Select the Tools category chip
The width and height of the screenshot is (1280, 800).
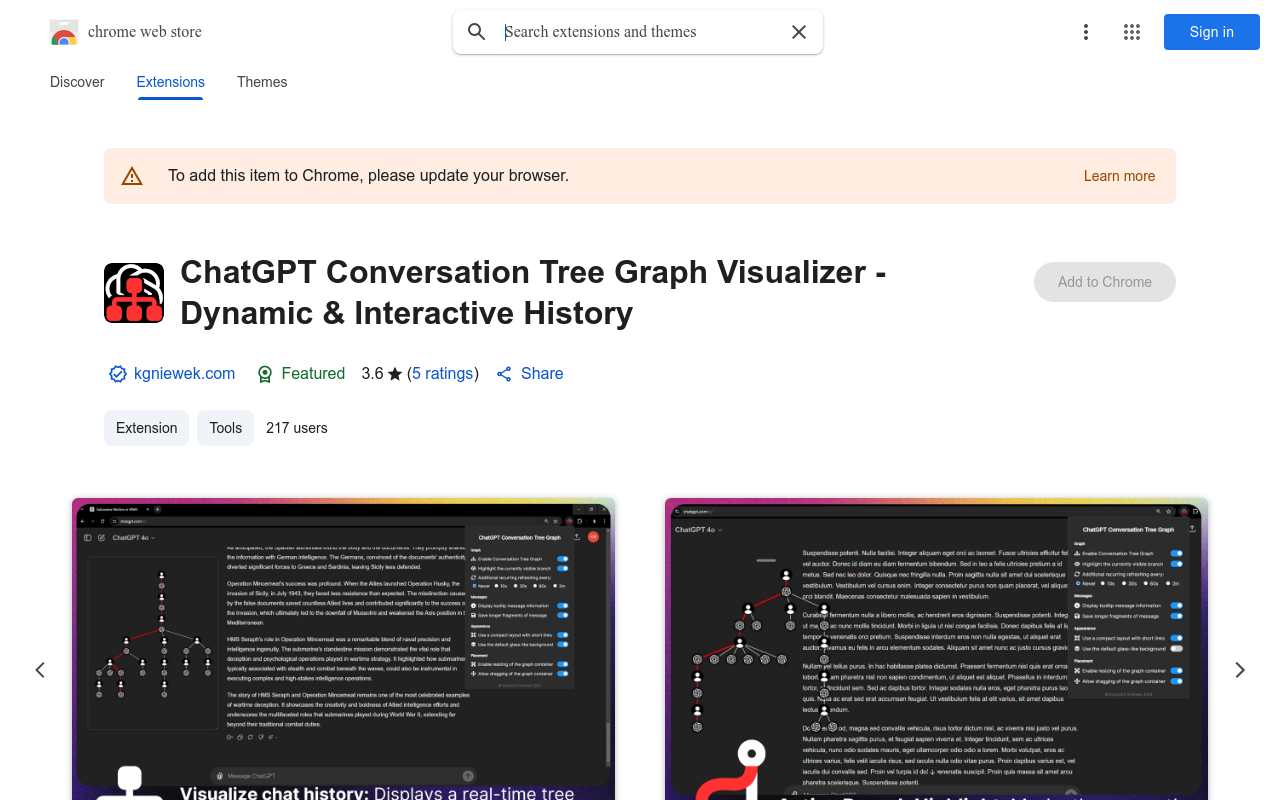226,428
